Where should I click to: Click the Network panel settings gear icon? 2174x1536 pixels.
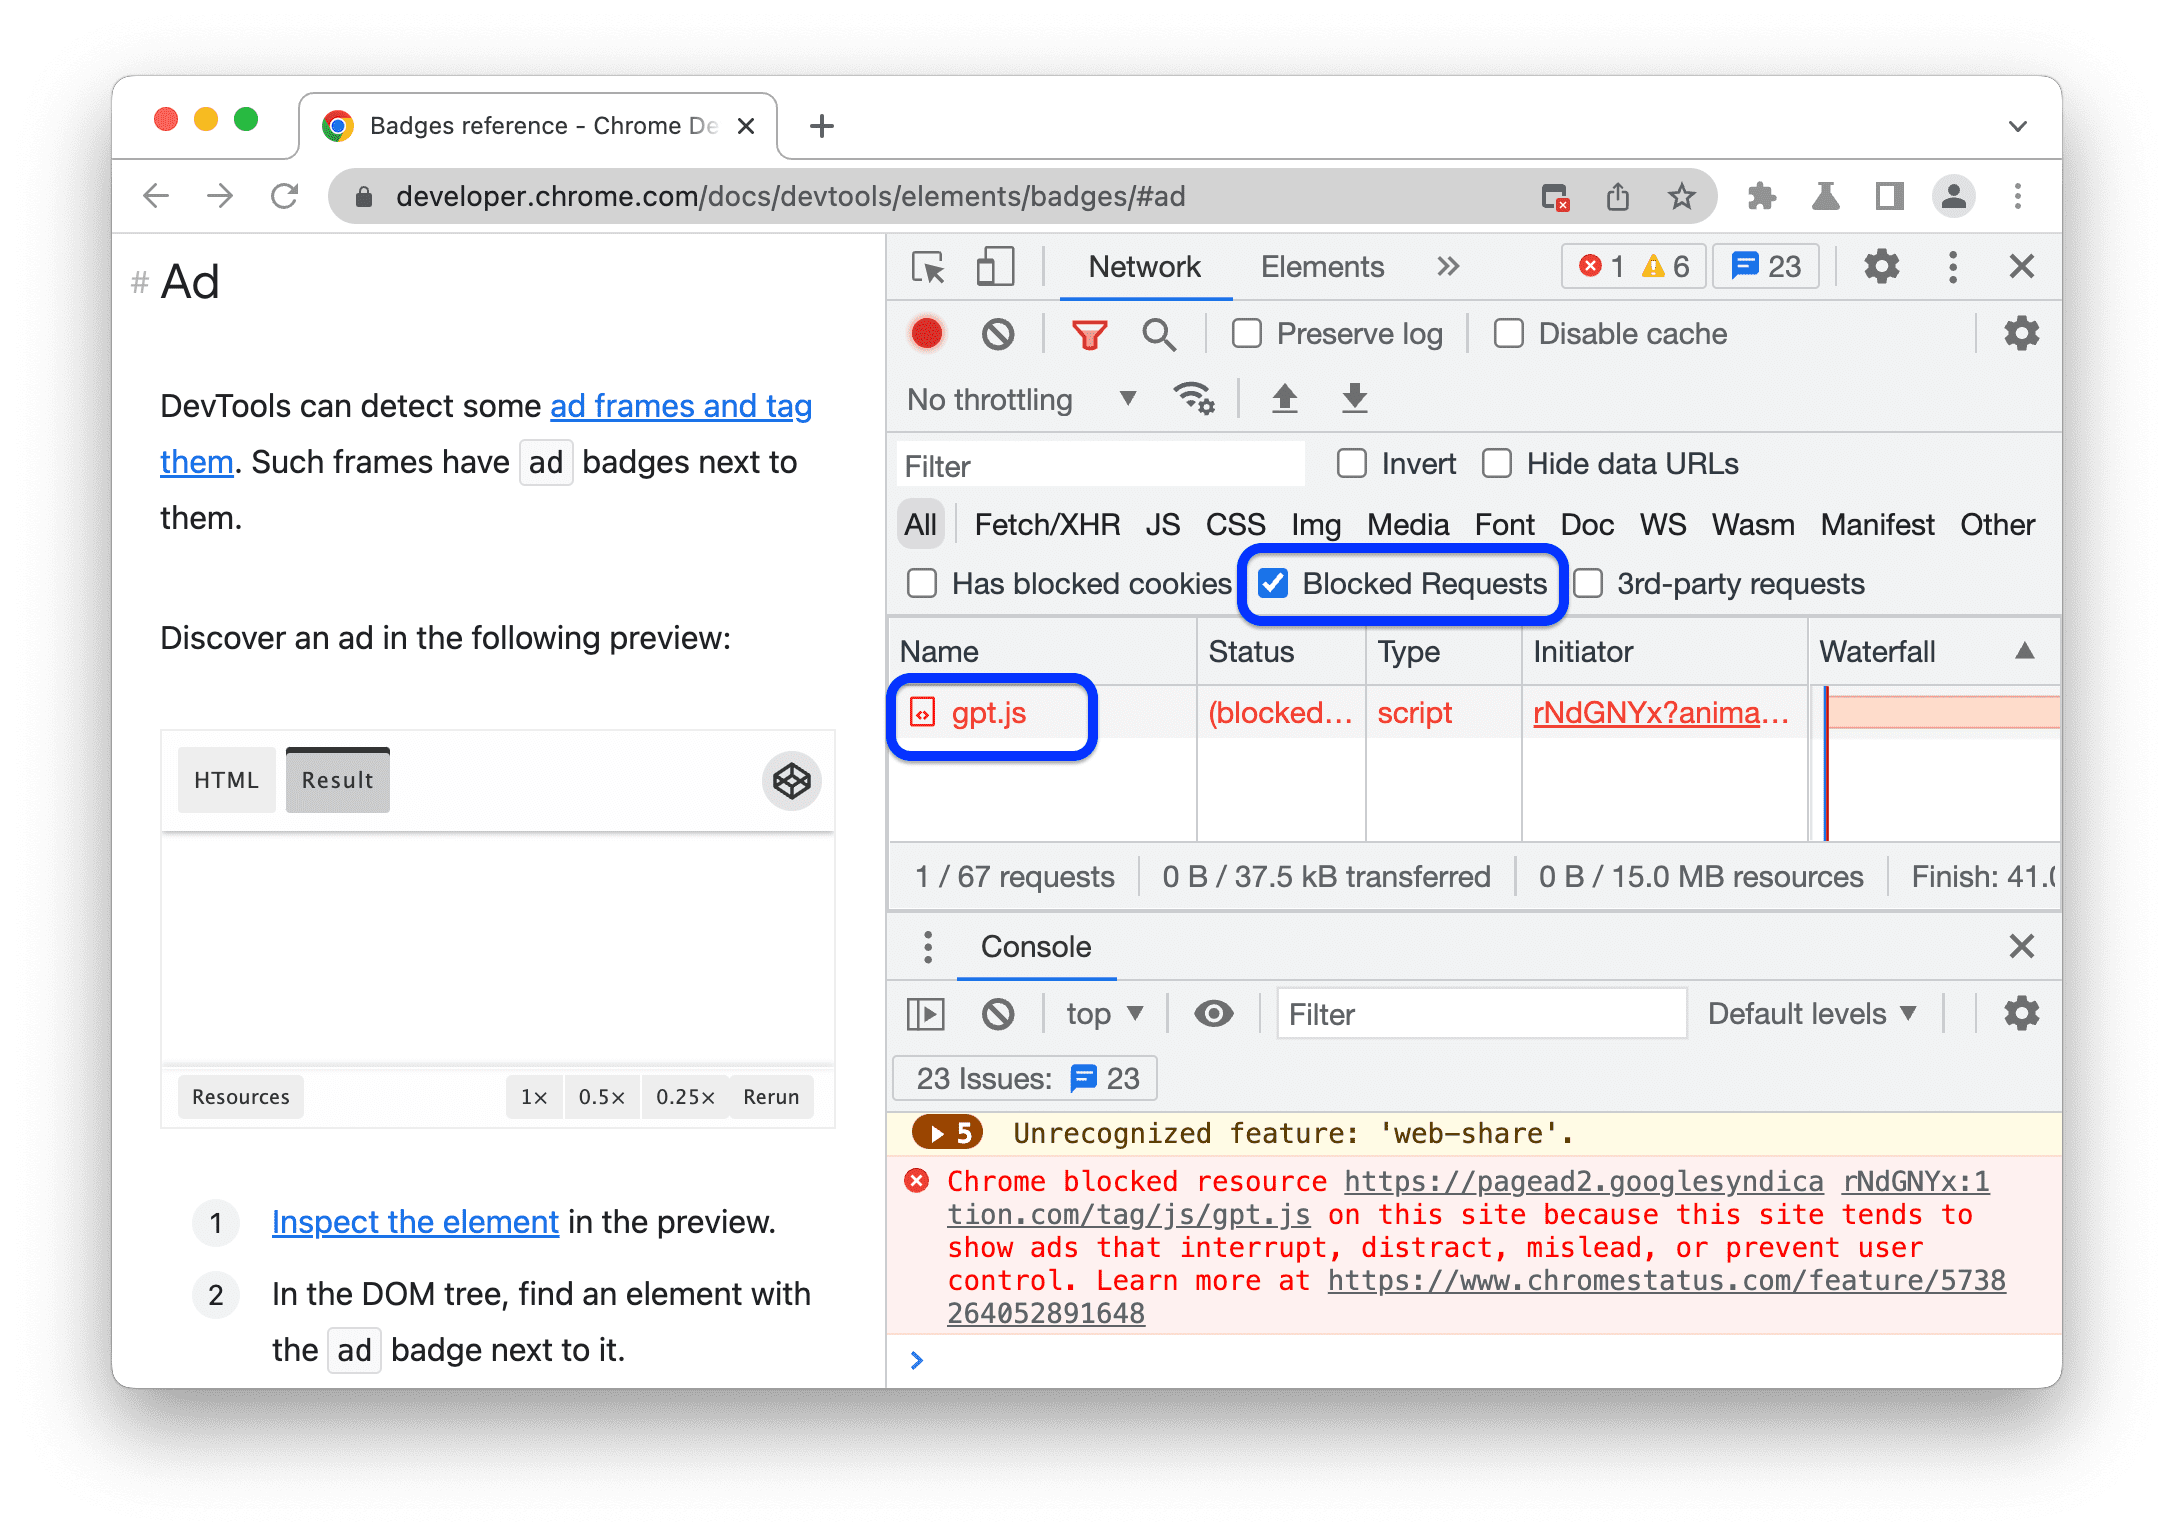(2026, 336)
